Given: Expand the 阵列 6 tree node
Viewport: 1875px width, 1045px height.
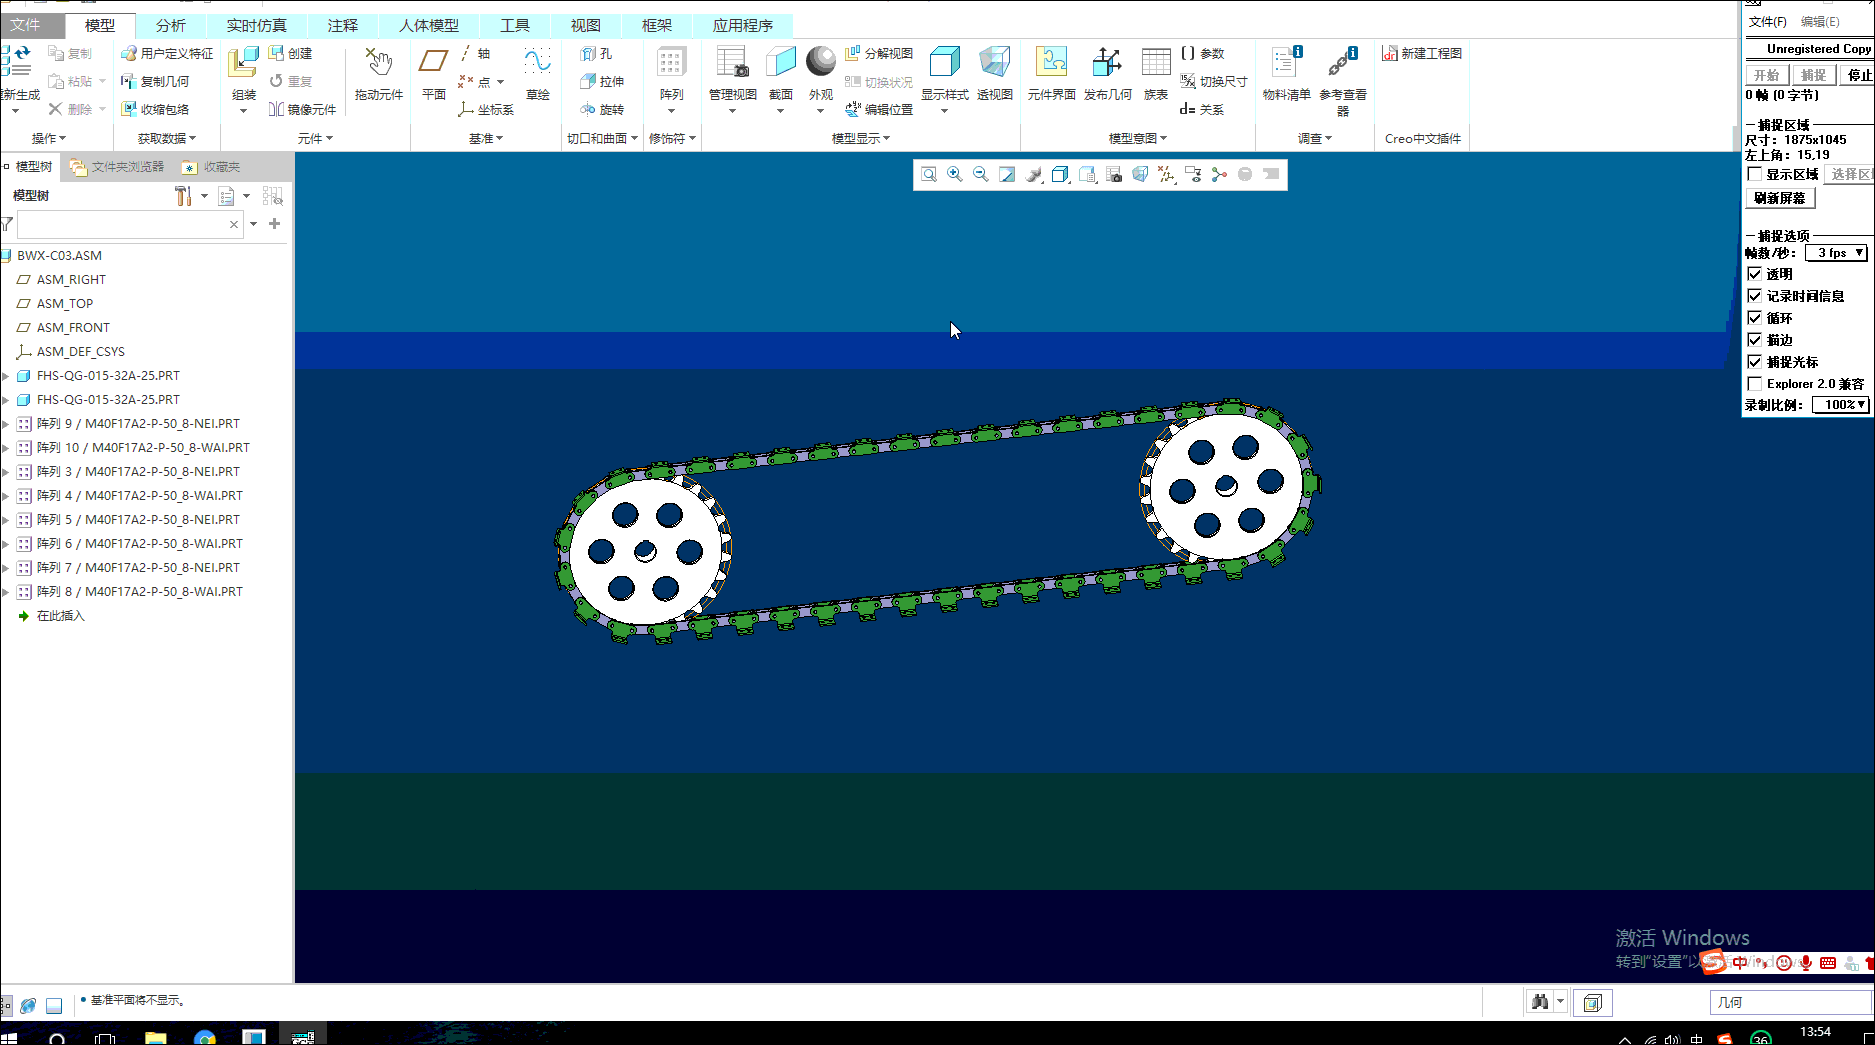Looking at the screenshot, I should pyautogui.click(x=6, y=544).
